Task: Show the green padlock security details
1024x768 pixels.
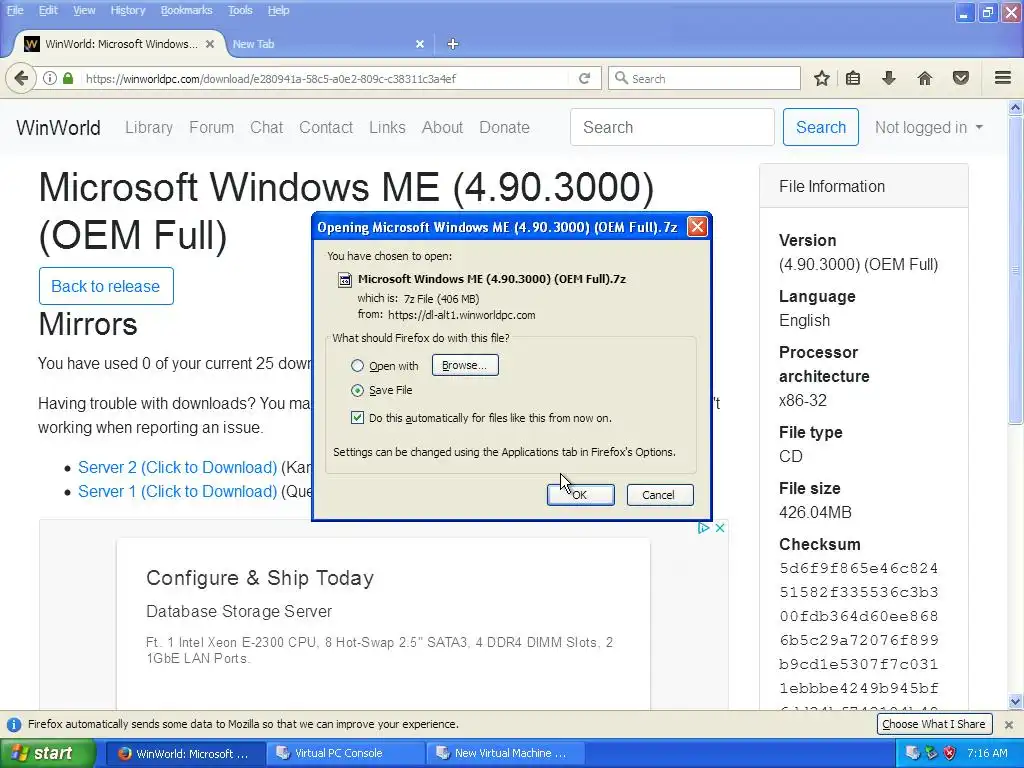Action: pos(68,78)
